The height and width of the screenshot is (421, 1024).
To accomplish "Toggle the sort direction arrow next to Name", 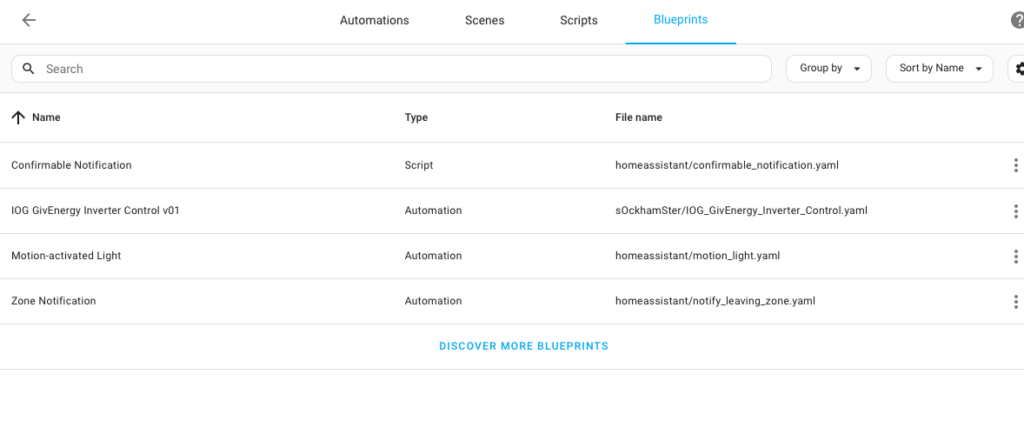I will click(x=18, y=117).
